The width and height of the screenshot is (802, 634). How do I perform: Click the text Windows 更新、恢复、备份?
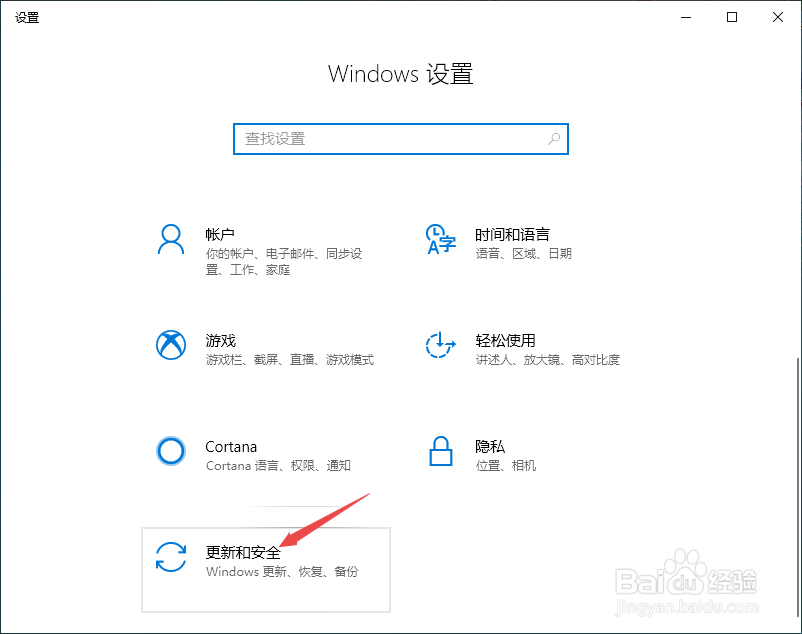282,572
